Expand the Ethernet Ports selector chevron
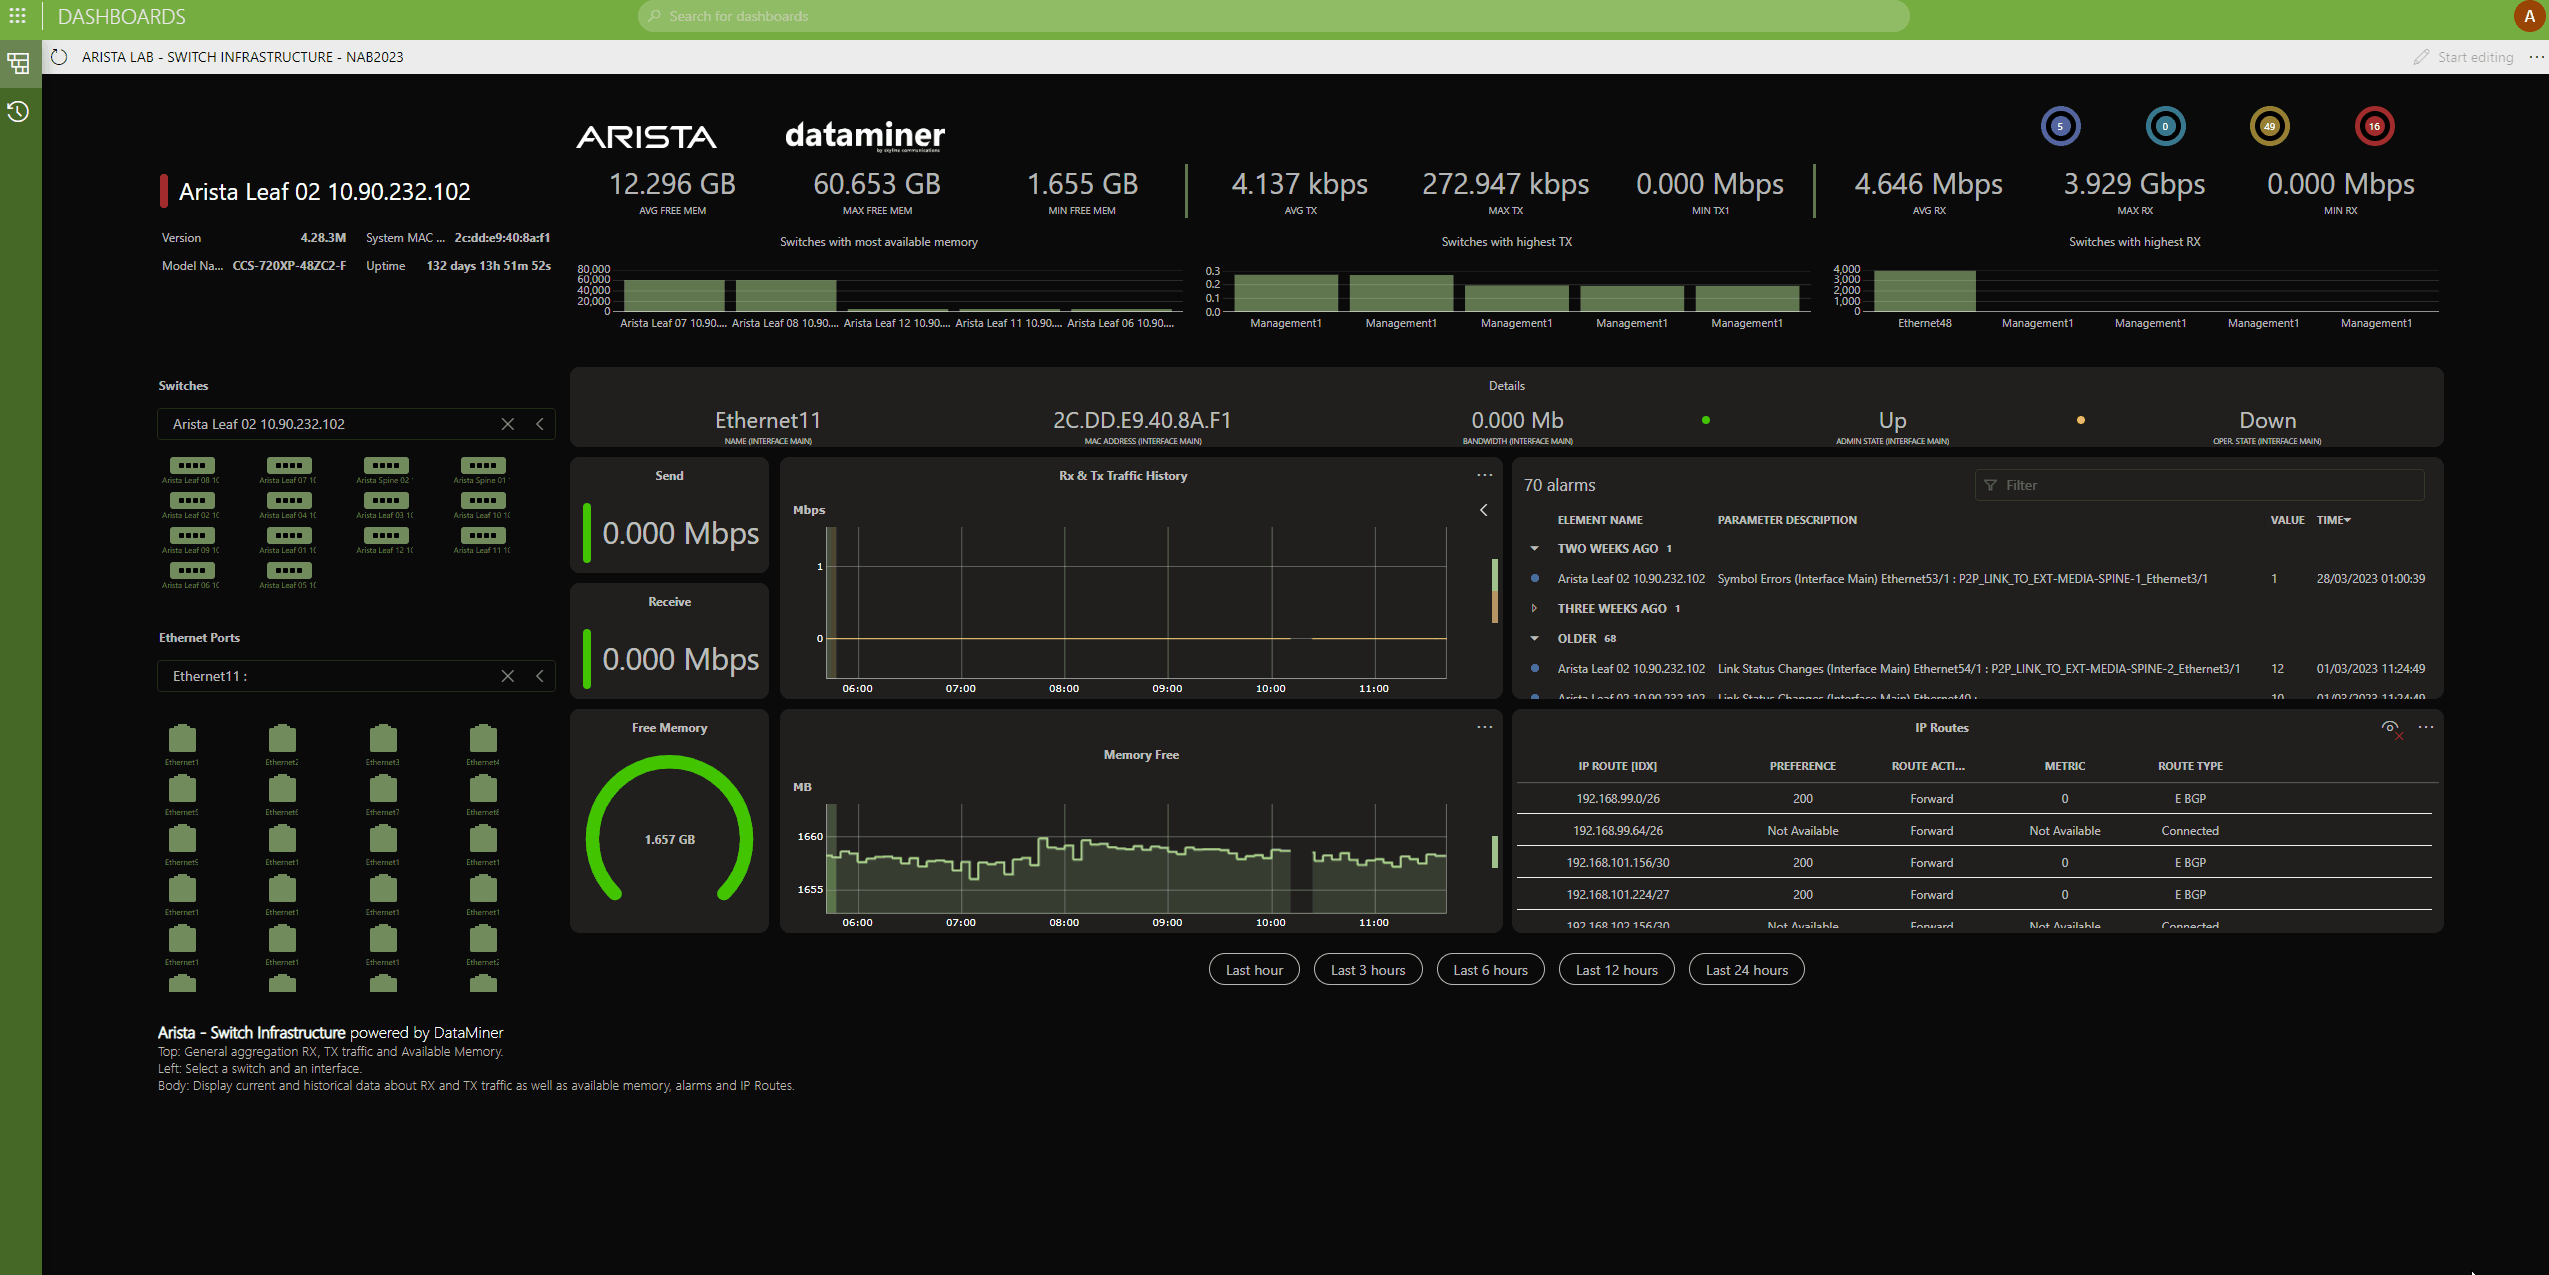Image resolution: width=2549 pixels, height=1275 pixels. click(540, 676)
